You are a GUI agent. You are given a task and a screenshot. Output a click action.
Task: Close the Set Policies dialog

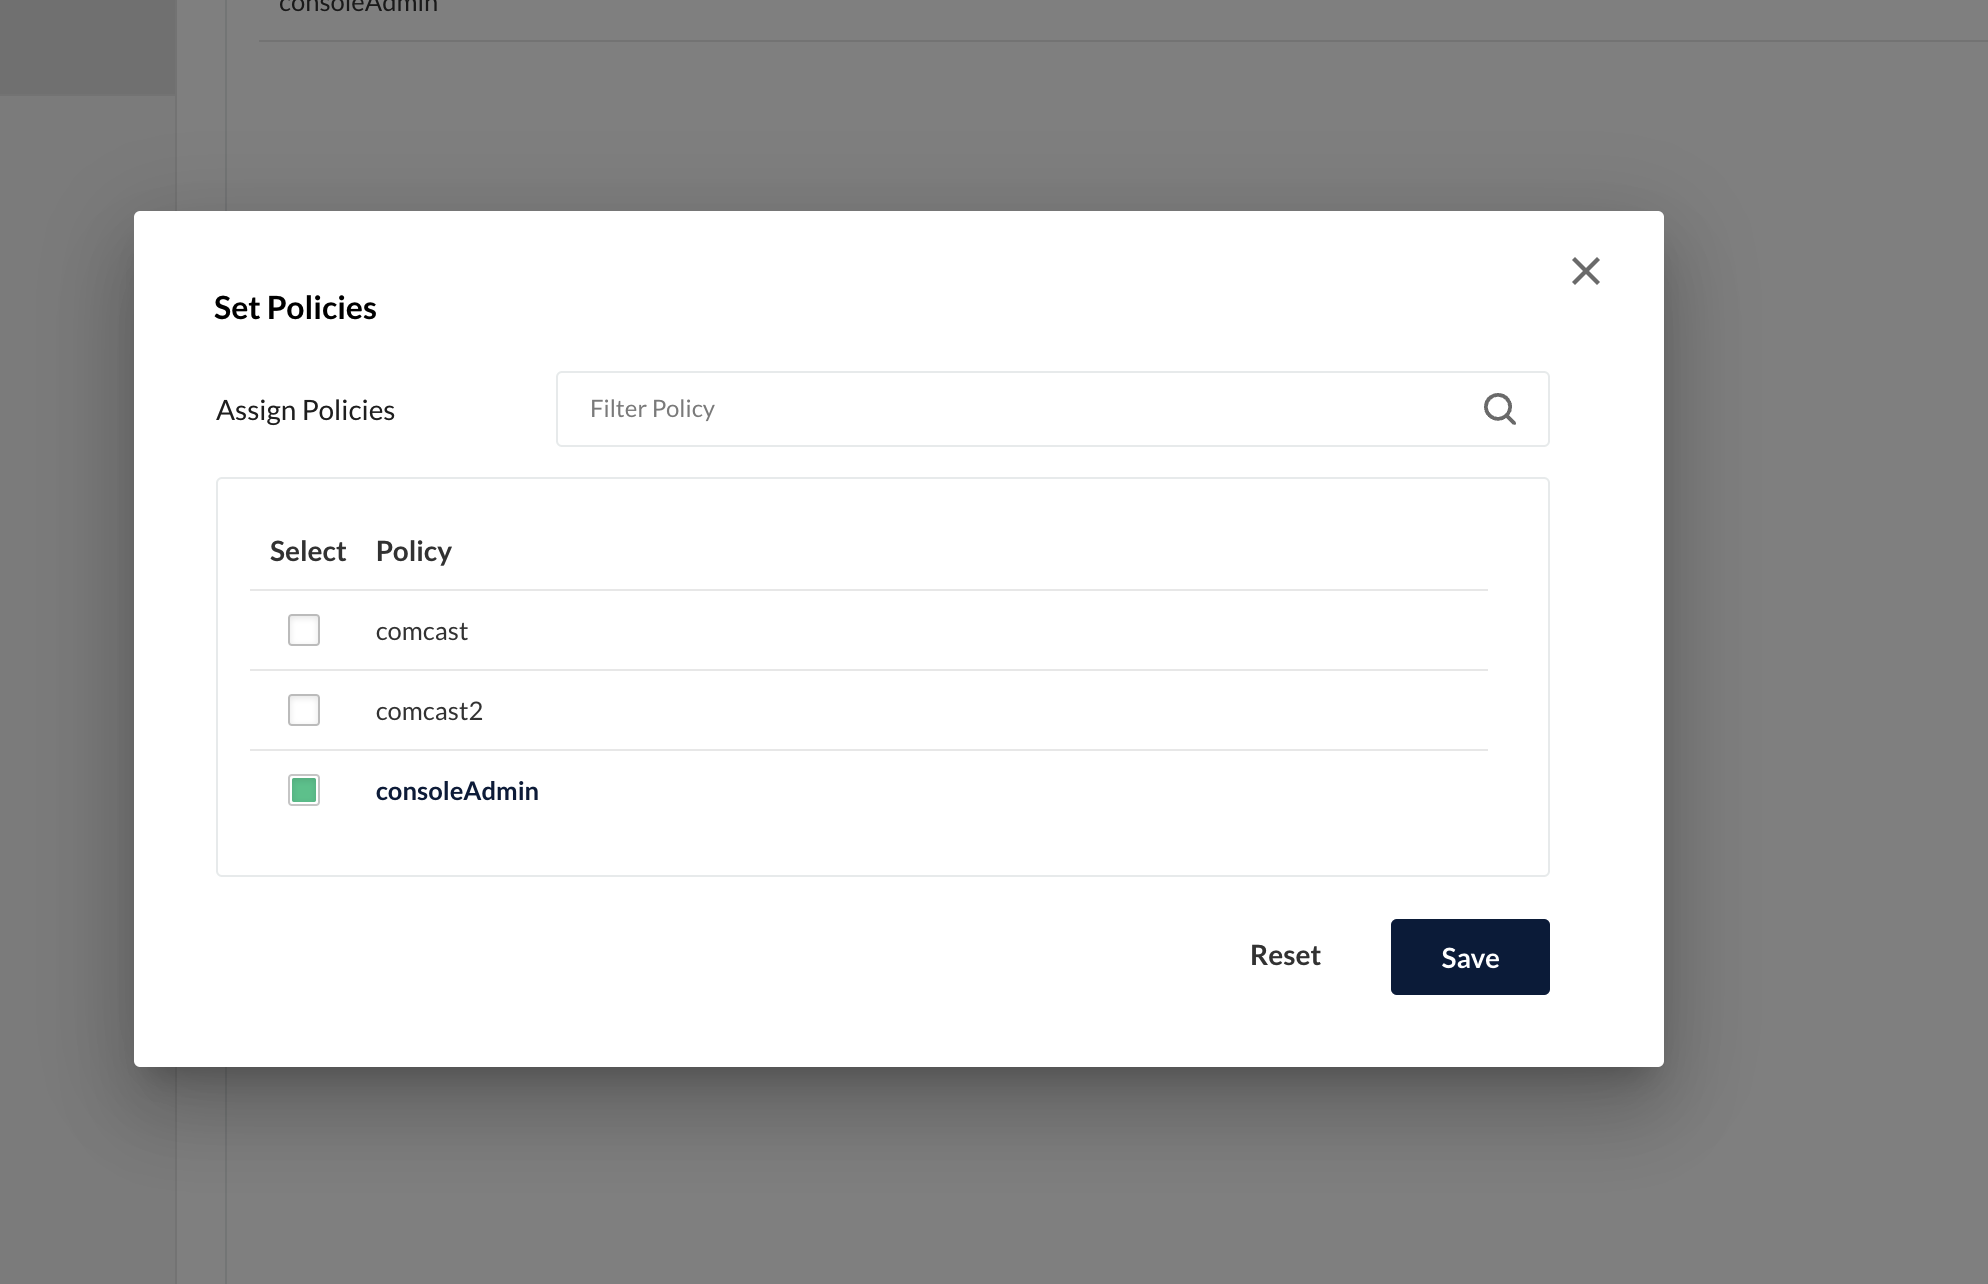1585,271
